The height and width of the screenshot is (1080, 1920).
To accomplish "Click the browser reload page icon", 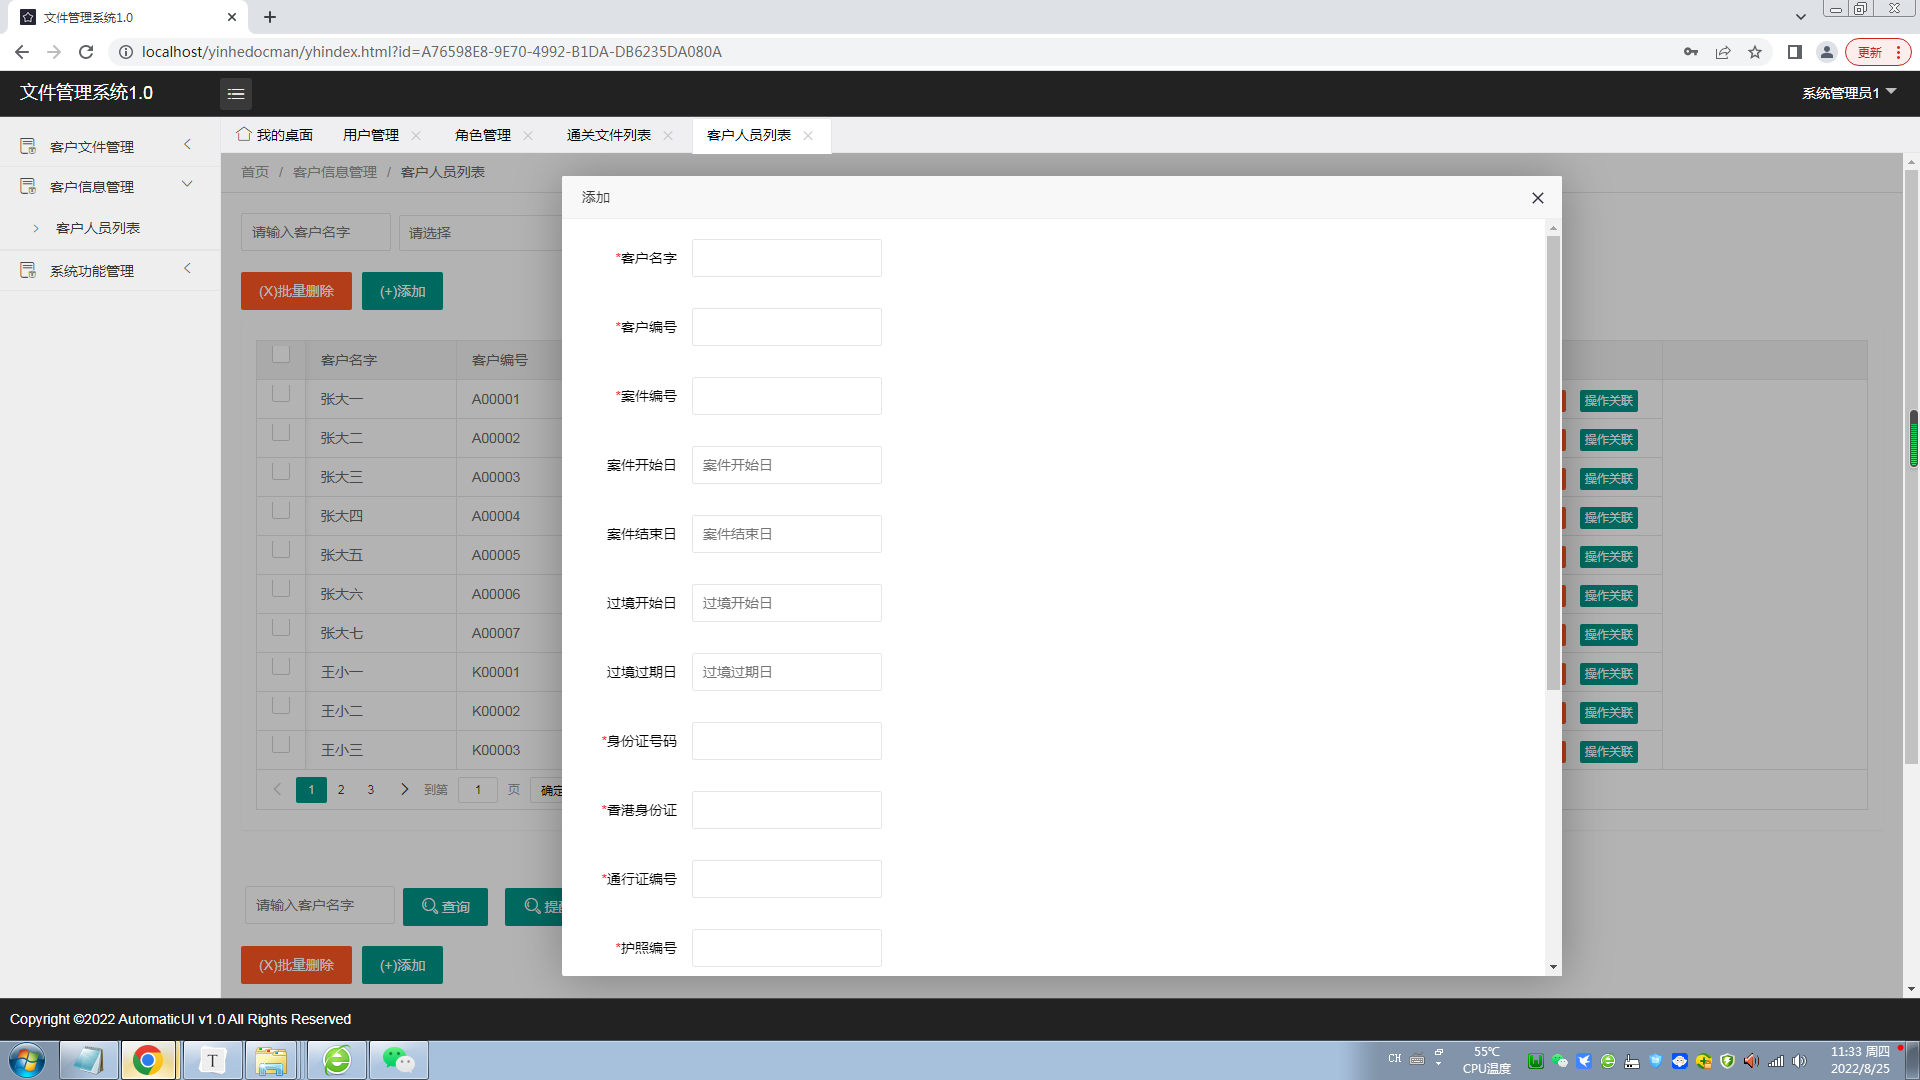I will [x=86, y=52].
